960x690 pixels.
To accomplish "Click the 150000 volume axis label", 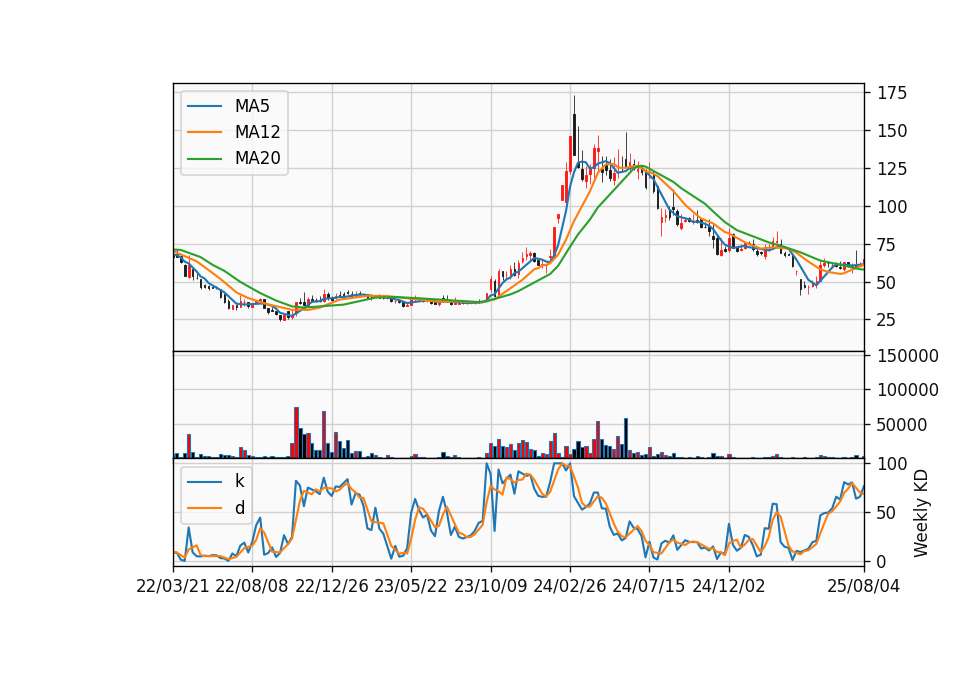I will pos(908,356).
